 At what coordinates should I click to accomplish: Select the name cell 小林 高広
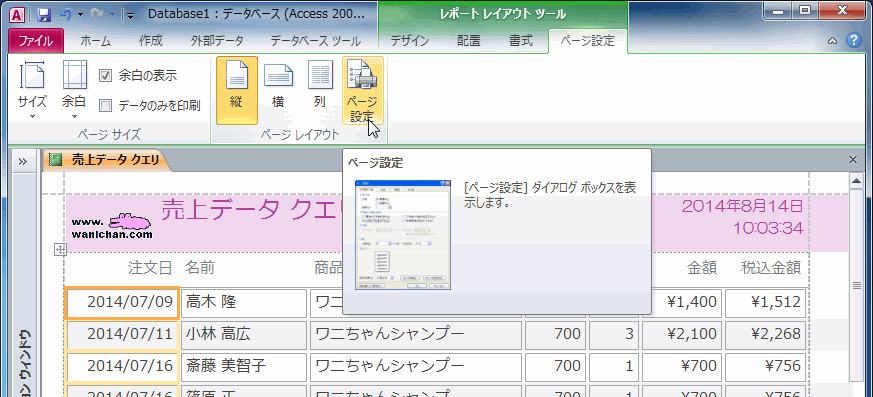click(x=244, y=335)
